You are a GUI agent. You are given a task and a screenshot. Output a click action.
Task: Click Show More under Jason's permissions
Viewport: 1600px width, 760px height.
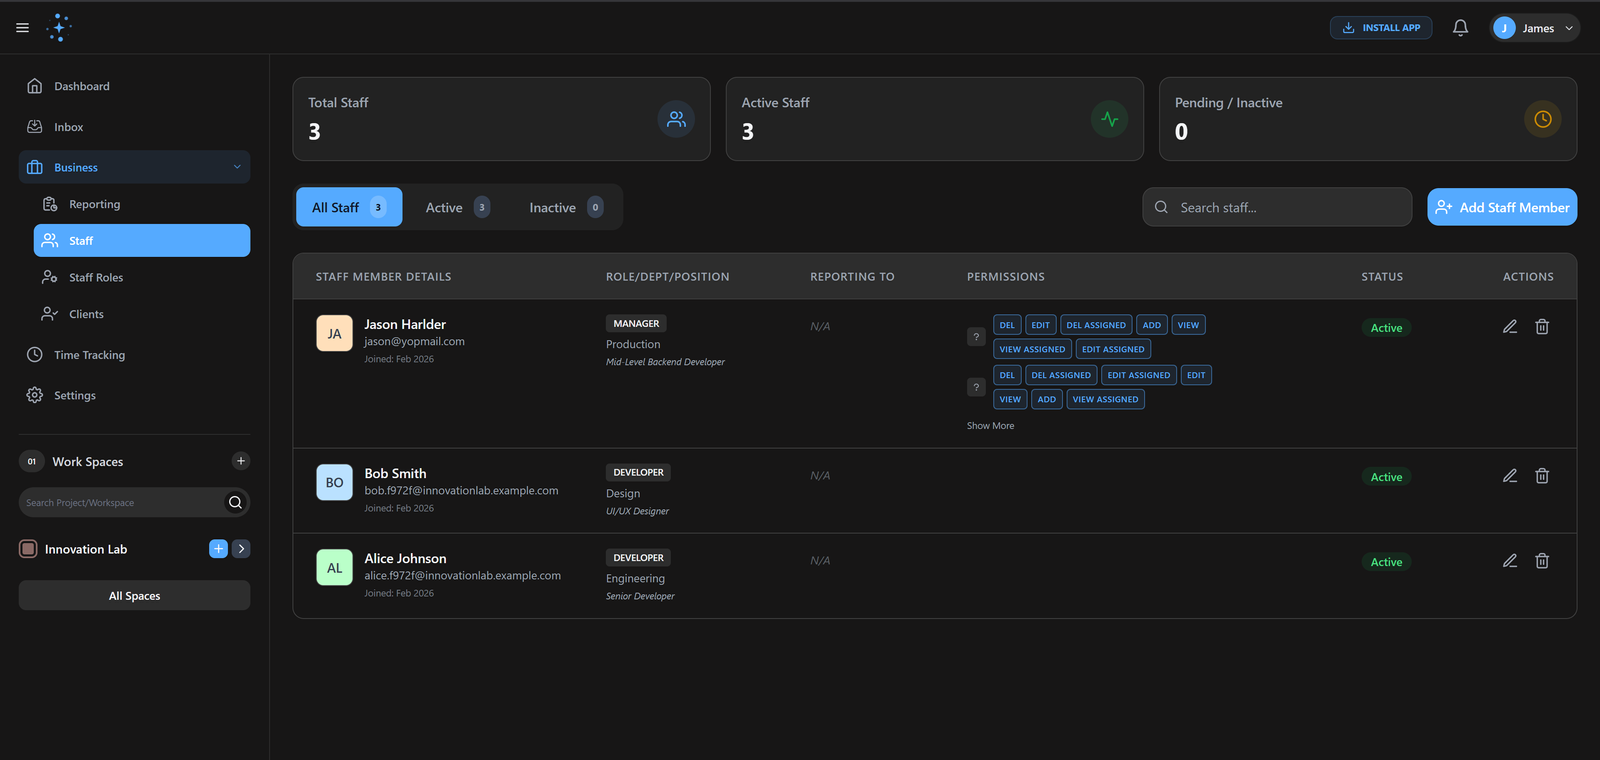[x=990, y=426]
